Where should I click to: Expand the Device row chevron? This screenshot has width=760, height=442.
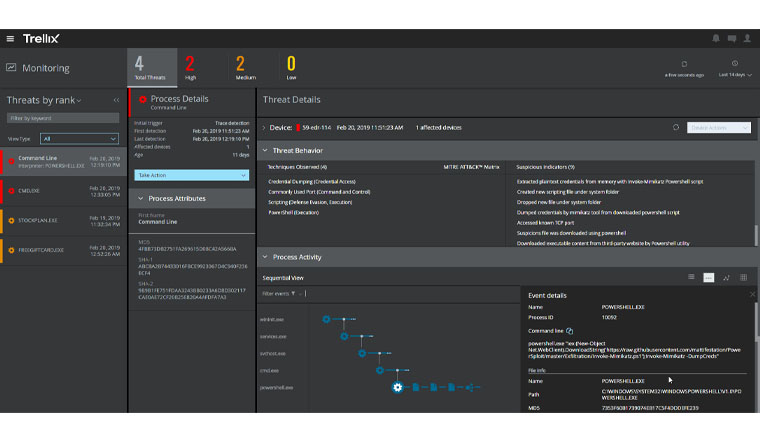point(264,128)
